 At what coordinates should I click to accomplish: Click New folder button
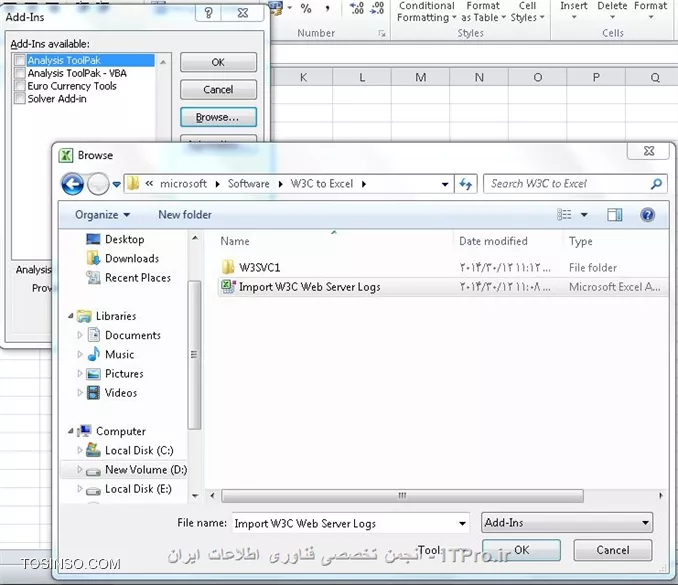point(185,215)
